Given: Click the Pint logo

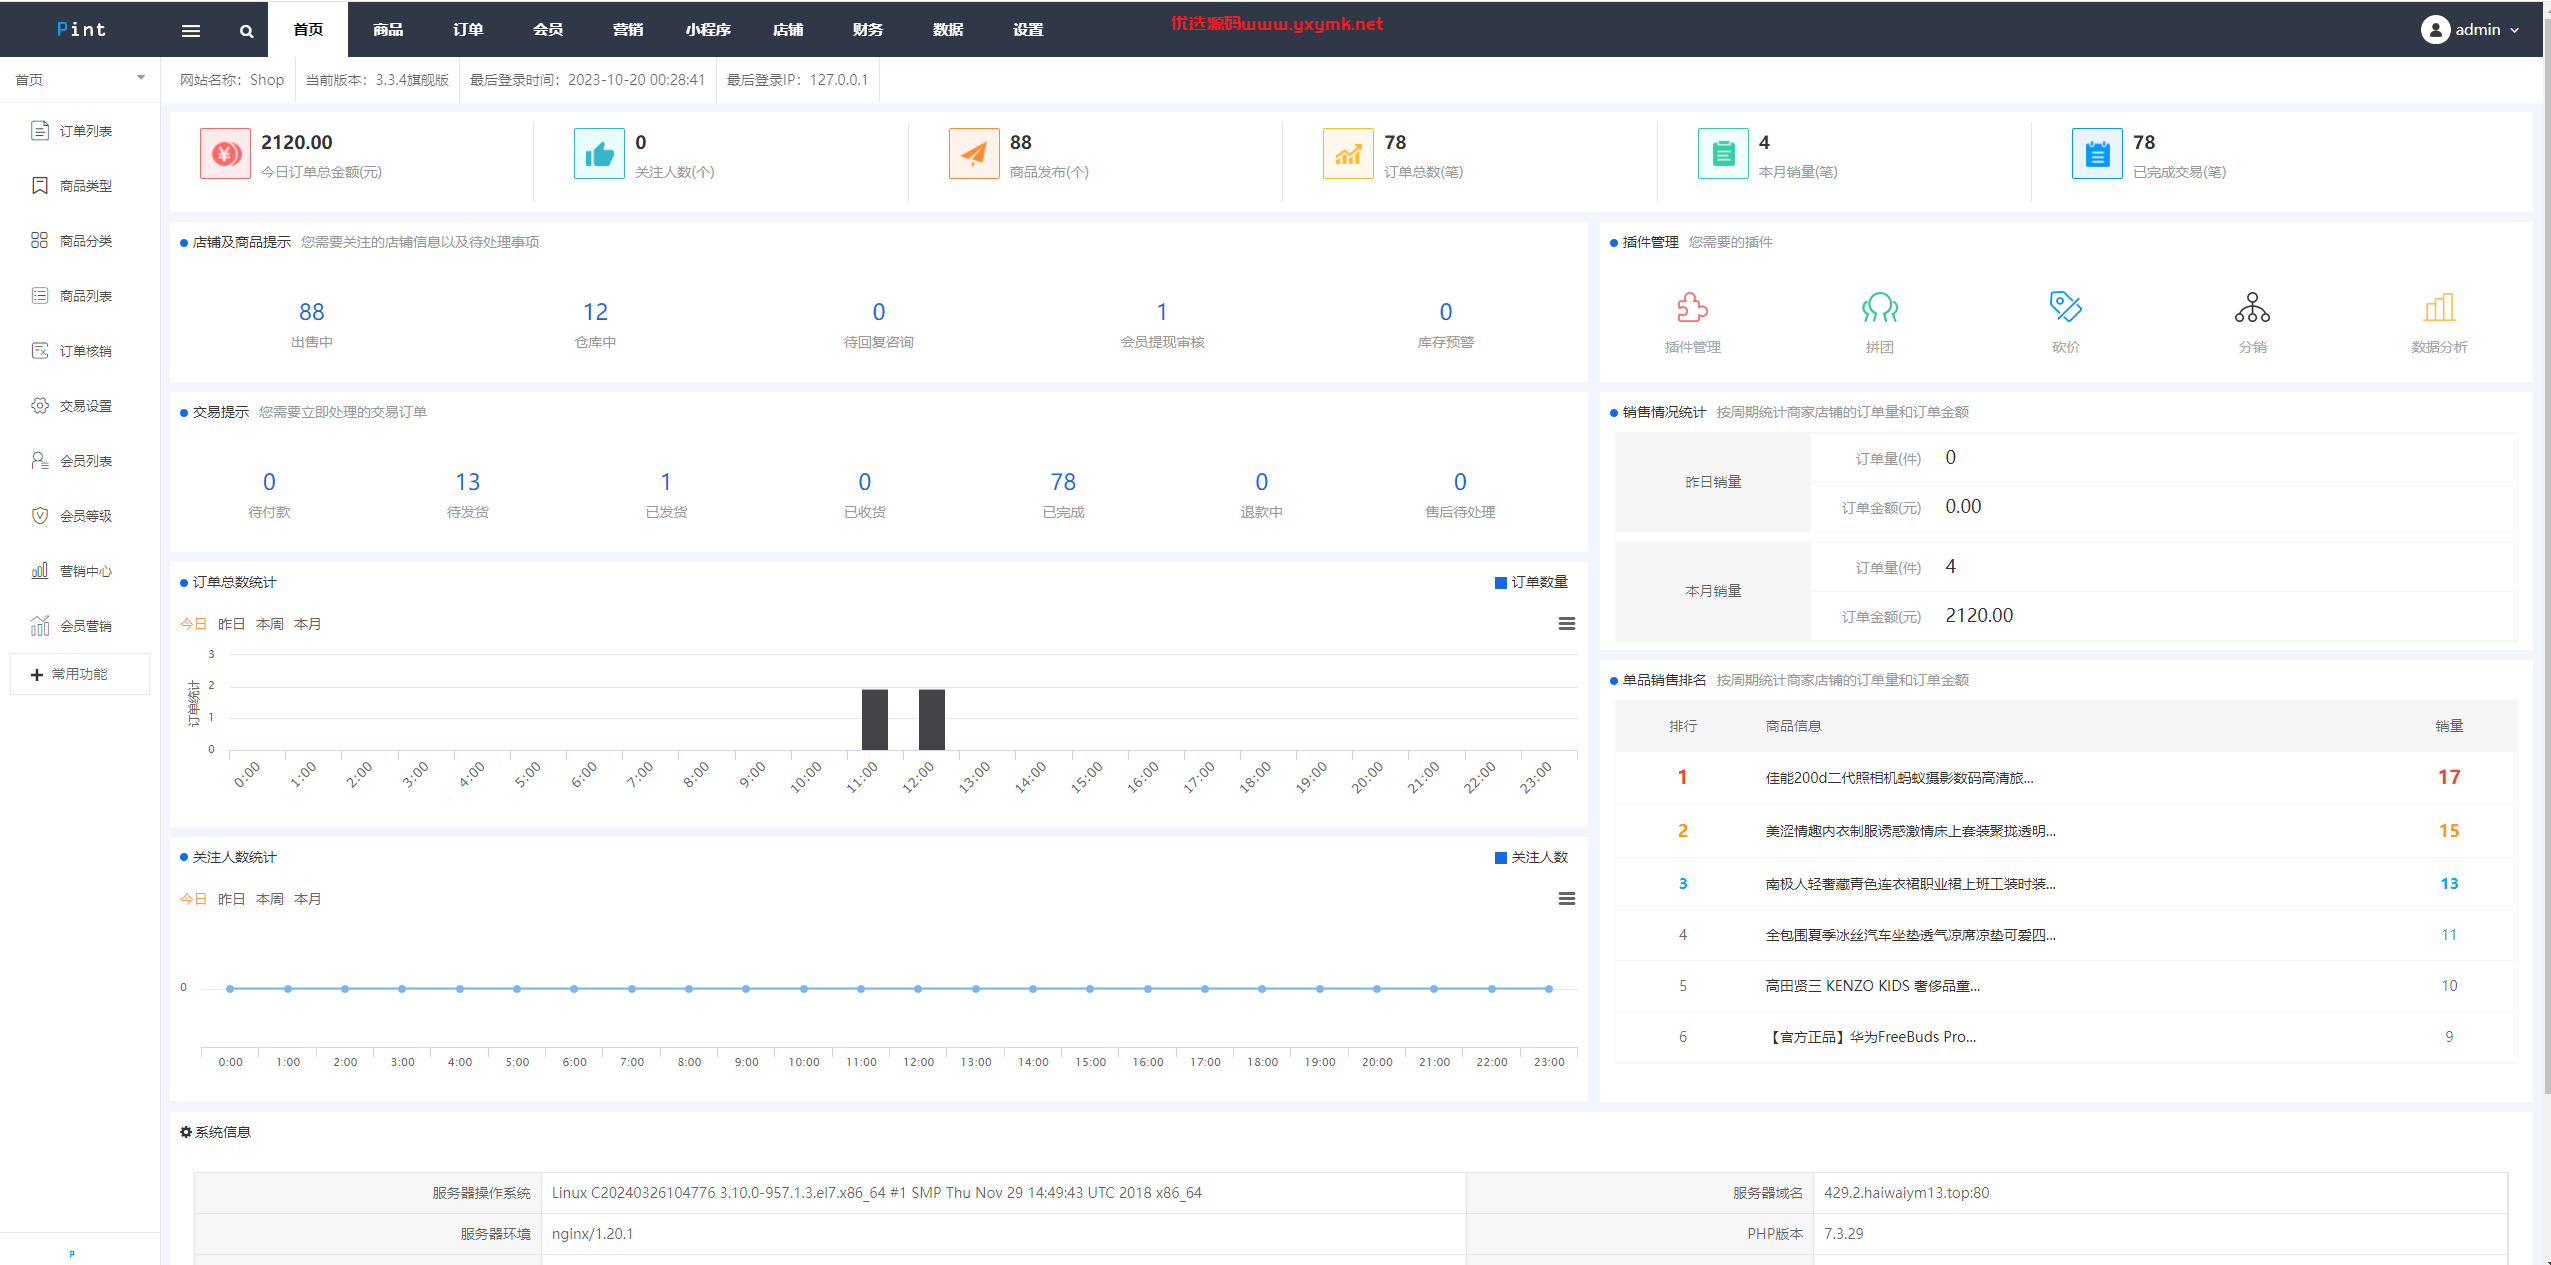Looking at the screenshot, I should [x=81, y=29].
